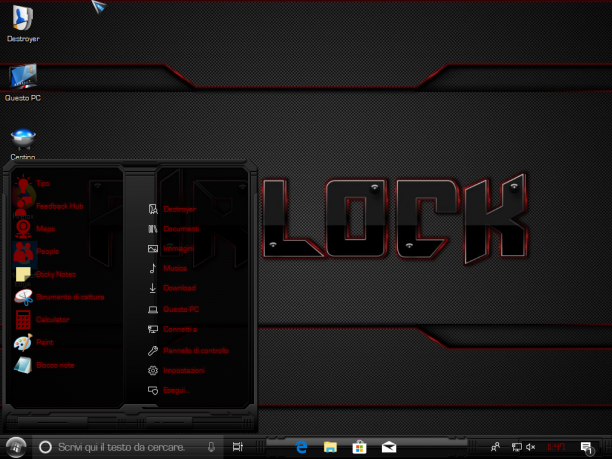Open the Documenti folder link

(x=174, y=229)
